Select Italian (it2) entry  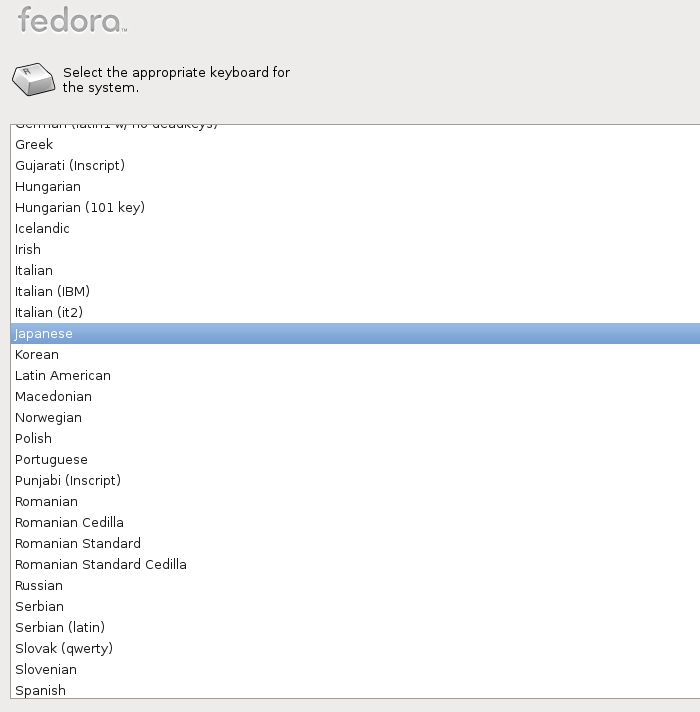tap(355, 312)
